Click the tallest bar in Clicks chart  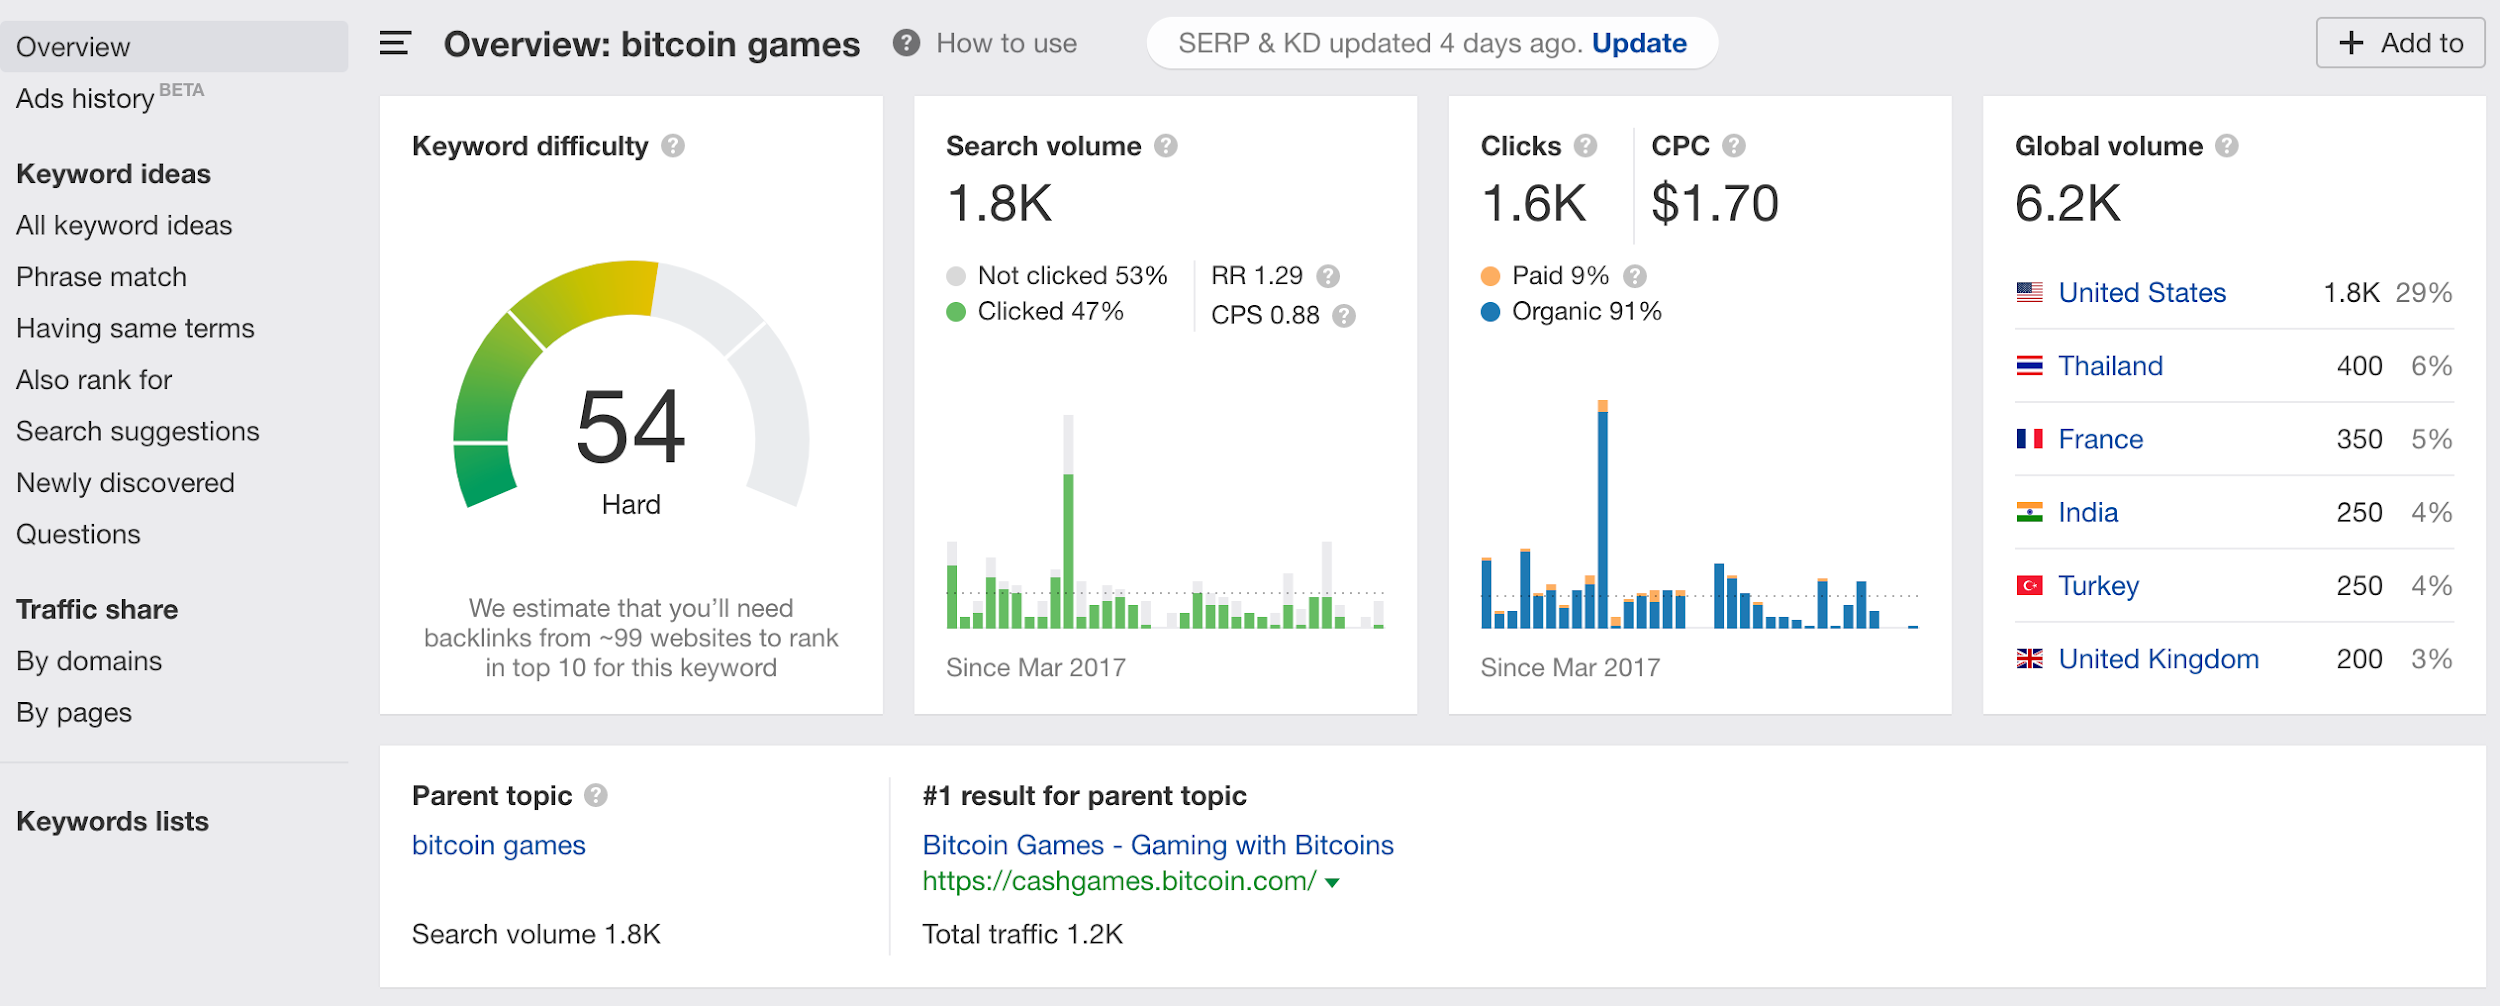[1603, 515]
